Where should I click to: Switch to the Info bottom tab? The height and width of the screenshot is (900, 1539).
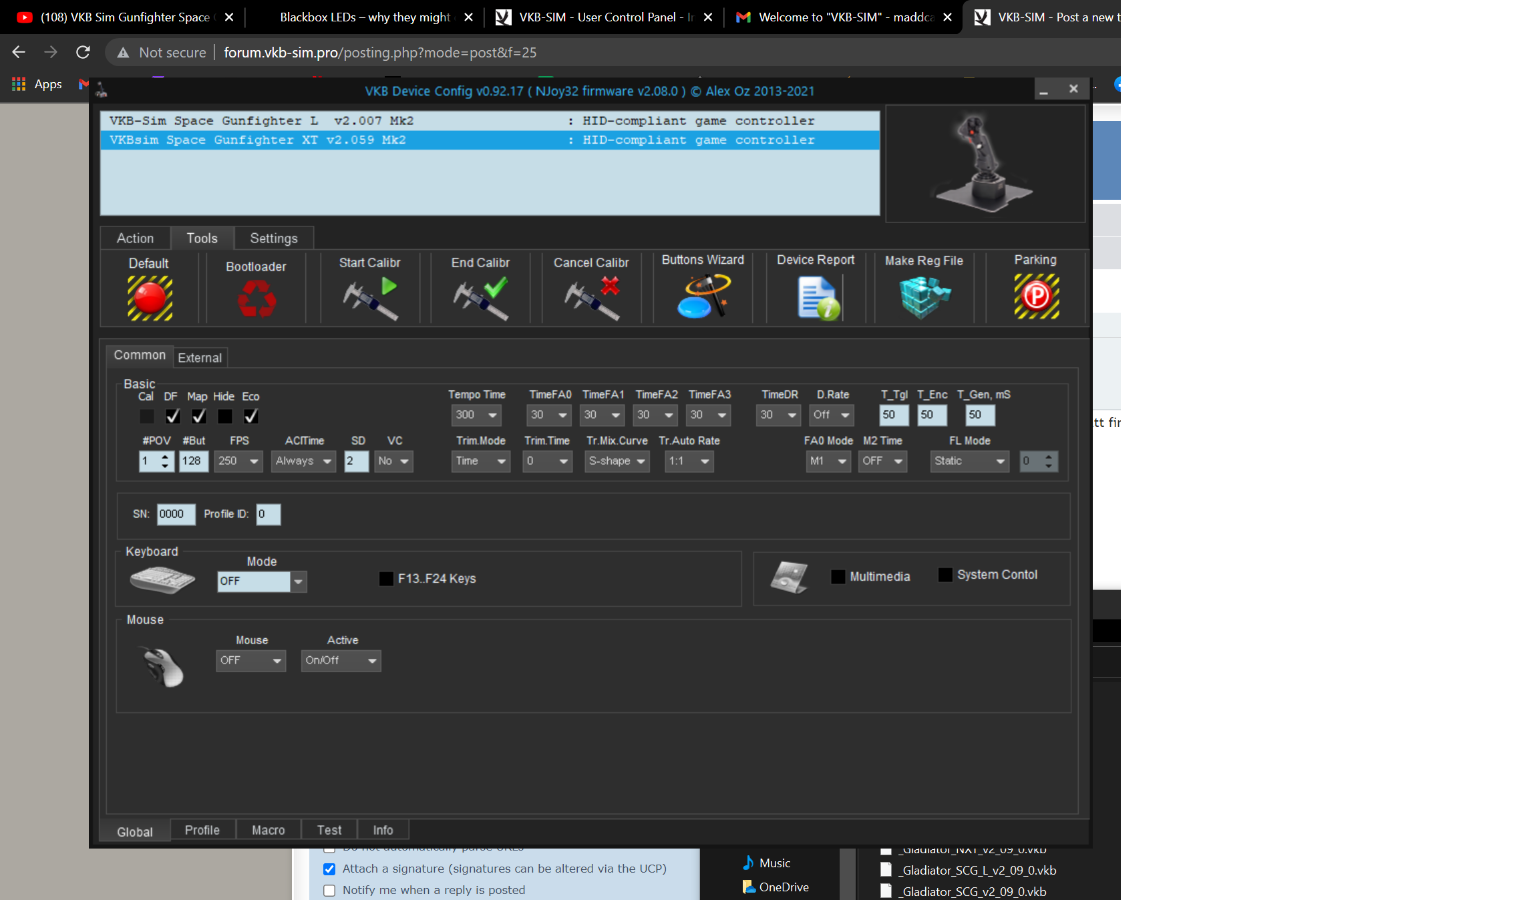(x=383, y=830)
